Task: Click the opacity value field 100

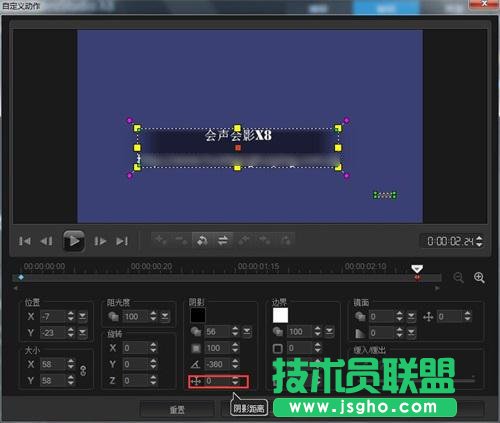Action: (x=136, y=316)
